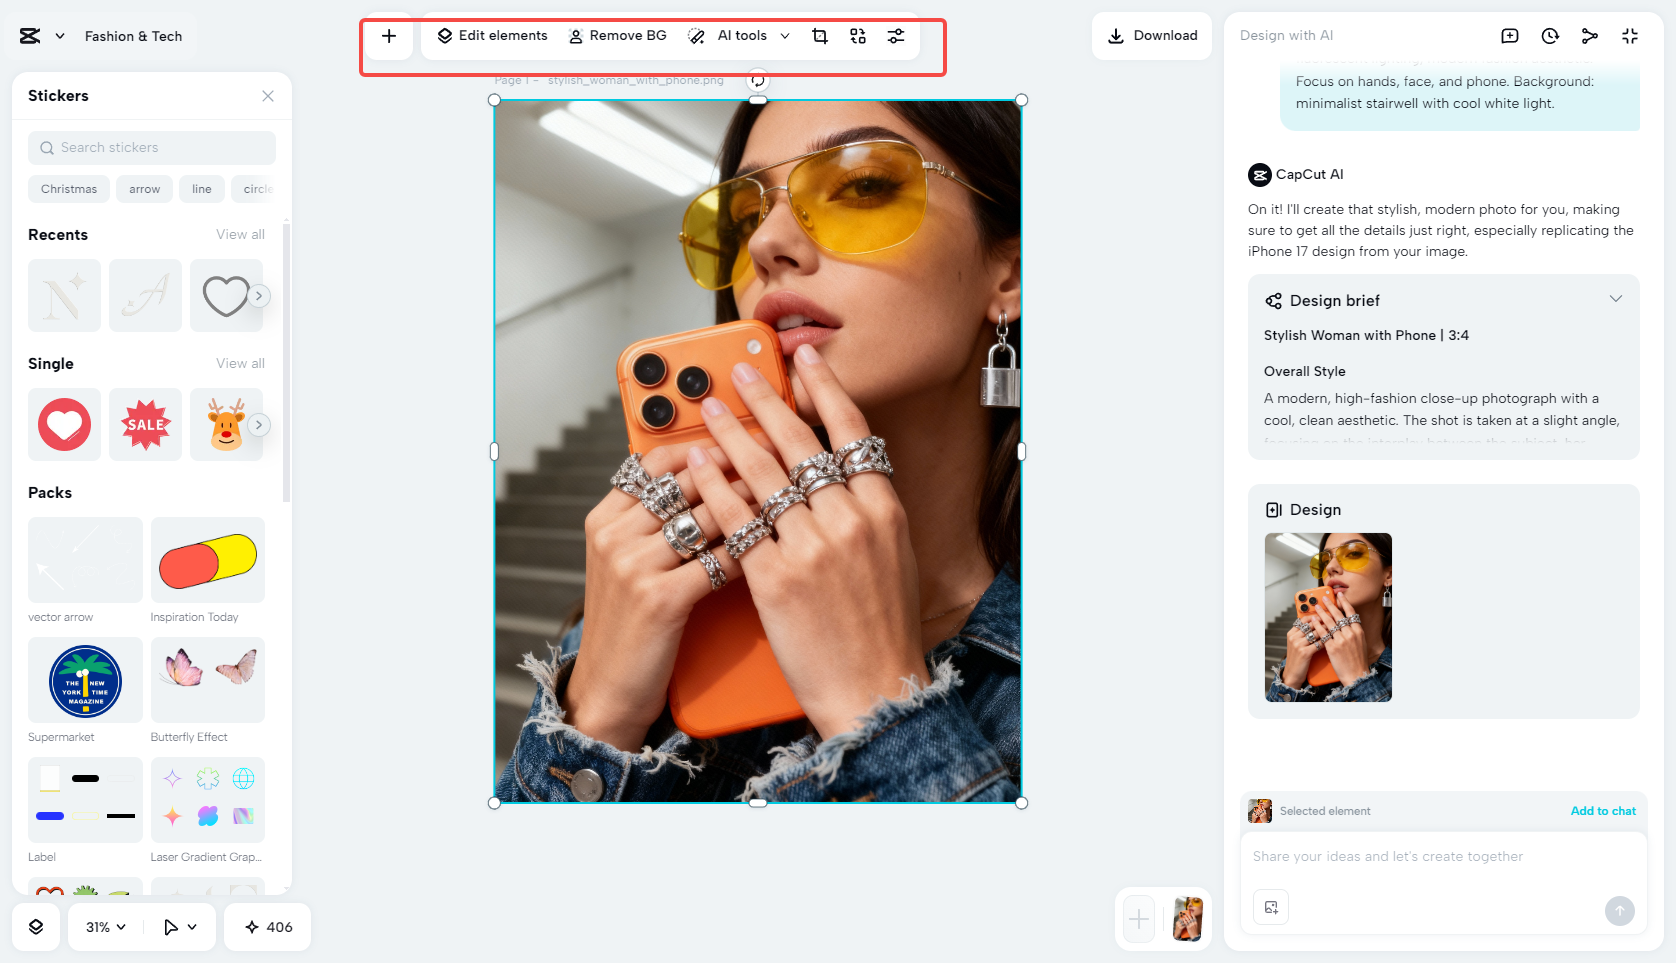
Task: Select the arrow sticker filter tag
Action: [x=144, y=189]
